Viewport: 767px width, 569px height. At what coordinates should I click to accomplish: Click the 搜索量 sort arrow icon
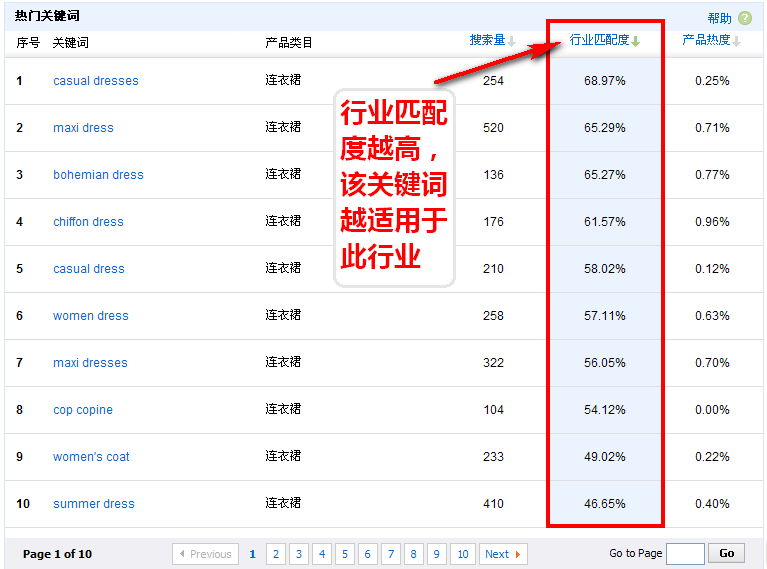click(x=512, y=41)
